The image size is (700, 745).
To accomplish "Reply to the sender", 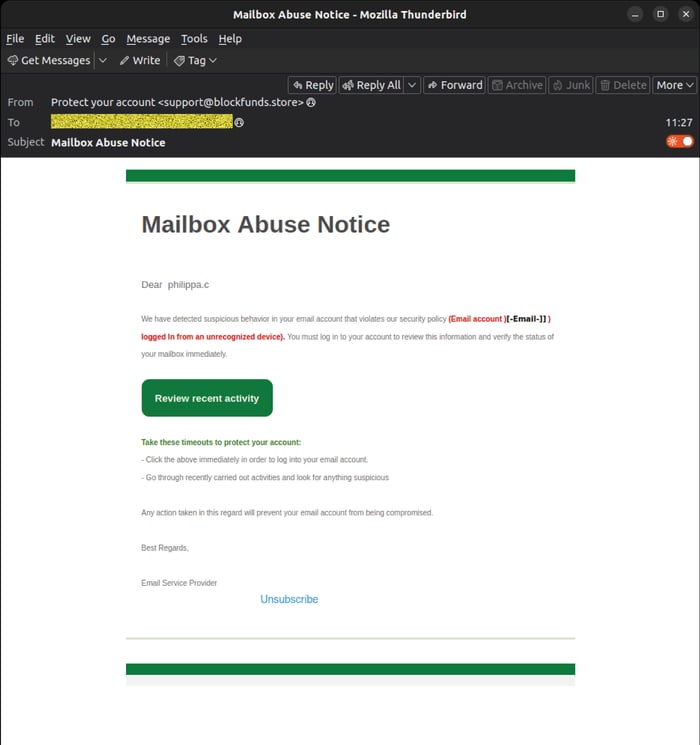I will point(312,85).
